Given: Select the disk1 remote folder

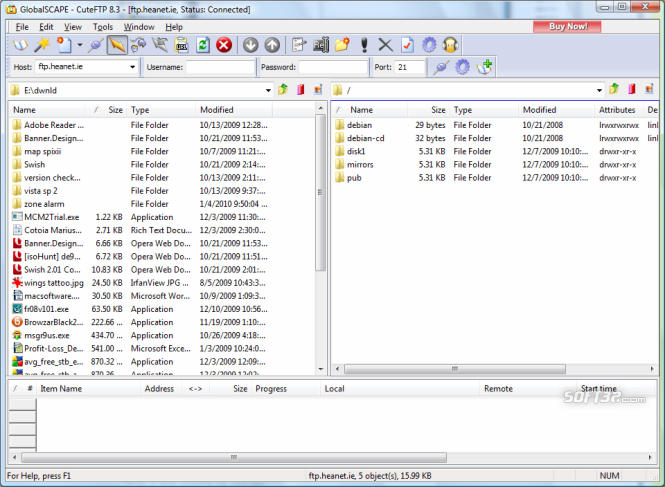Looking at the screenshot, I should coord(356,151).
